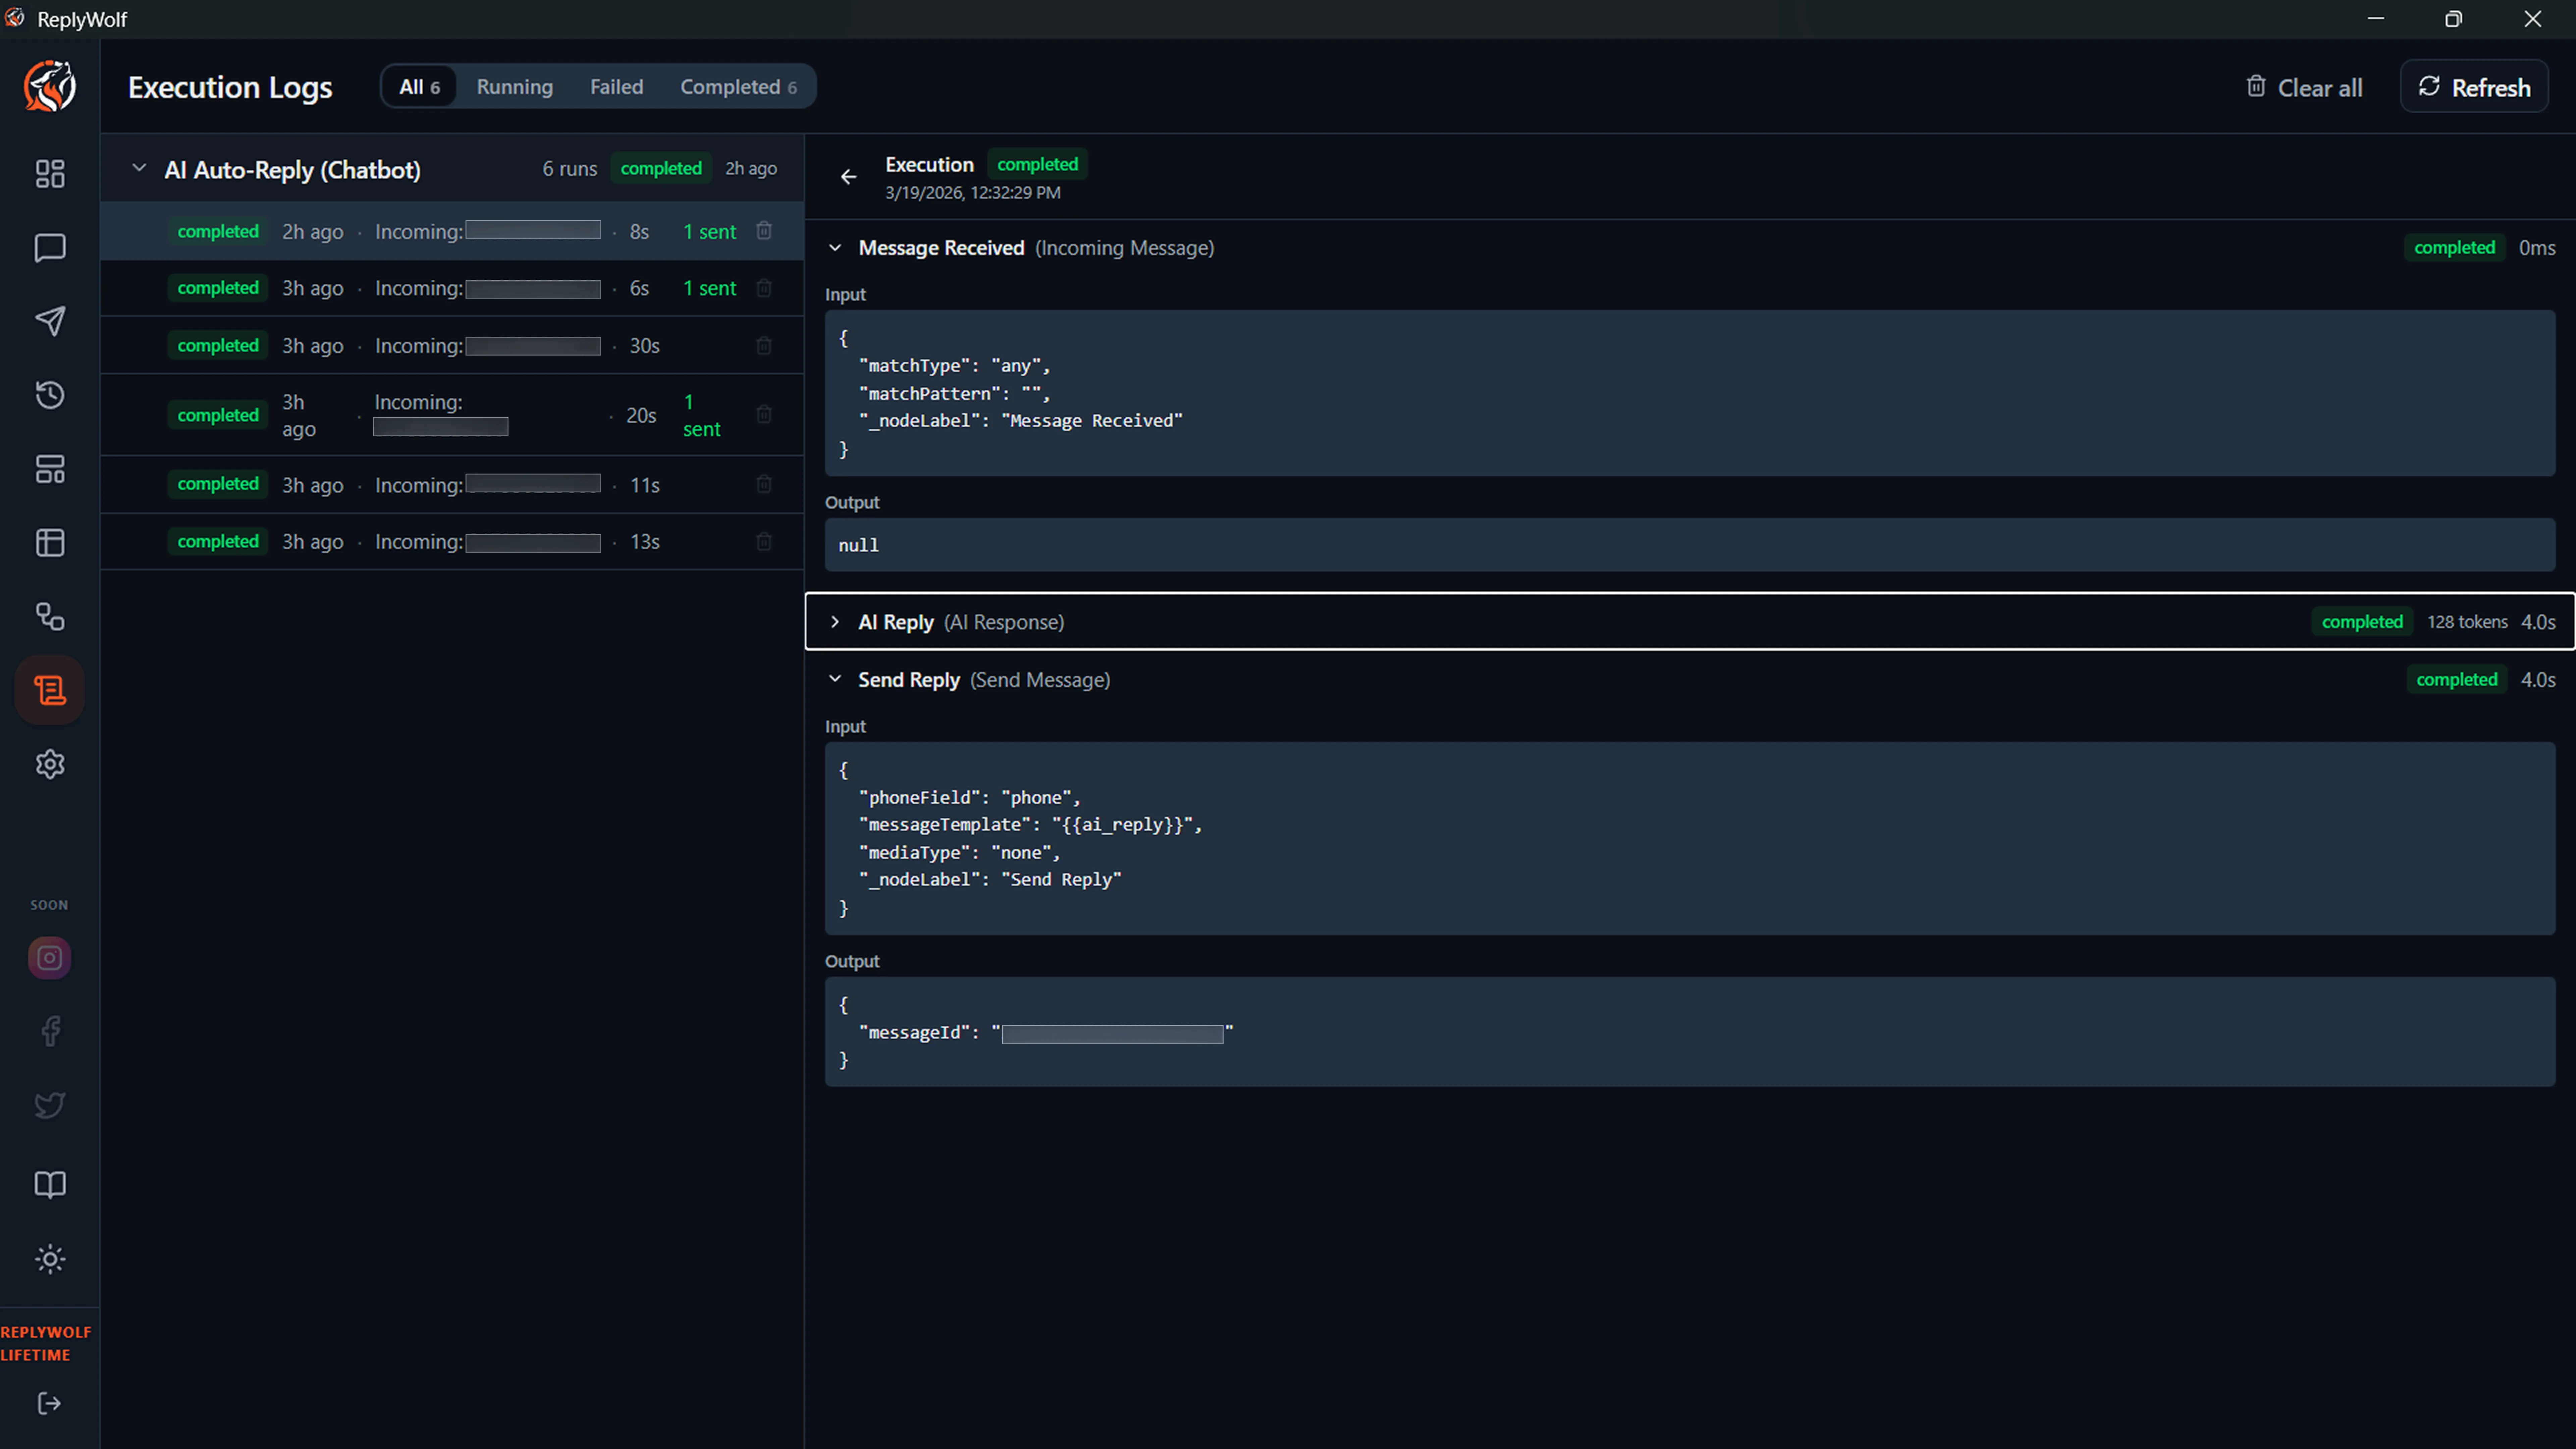
Task: Click the Facebook coming-soon icon
Action: pyautogui.click(x=50, y=1031)
